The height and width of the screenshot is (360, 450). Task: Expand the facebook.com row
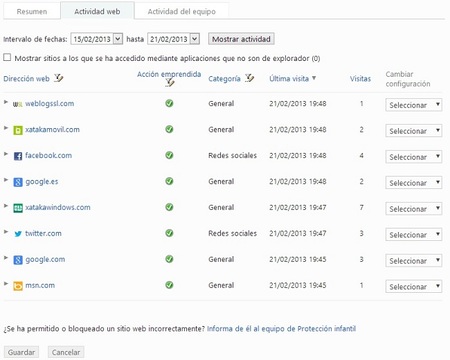(6, 154)
